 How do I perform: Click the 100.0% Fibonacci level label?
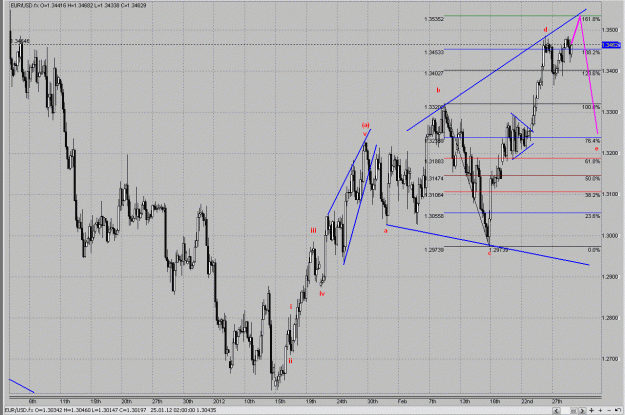pyautogui.click(x=591, y=107)
